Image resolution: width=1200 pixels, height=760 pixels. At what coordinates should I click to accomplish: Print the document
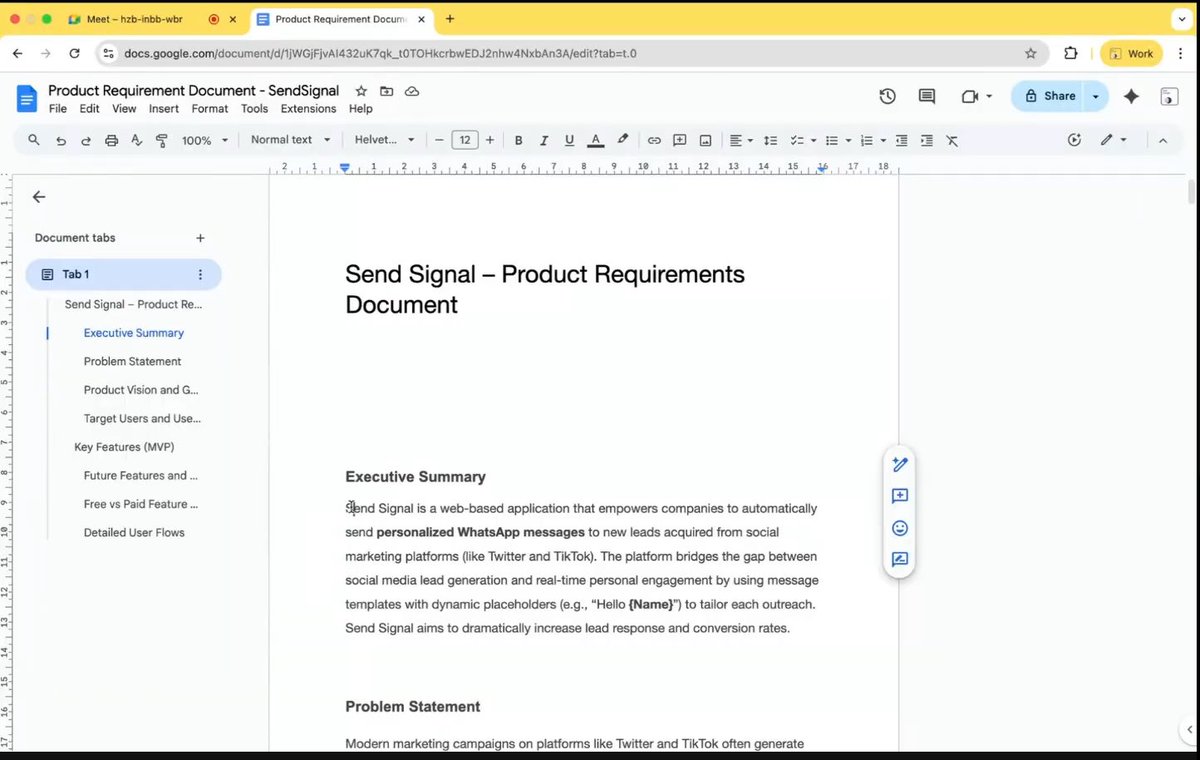[x=111, y=140]
